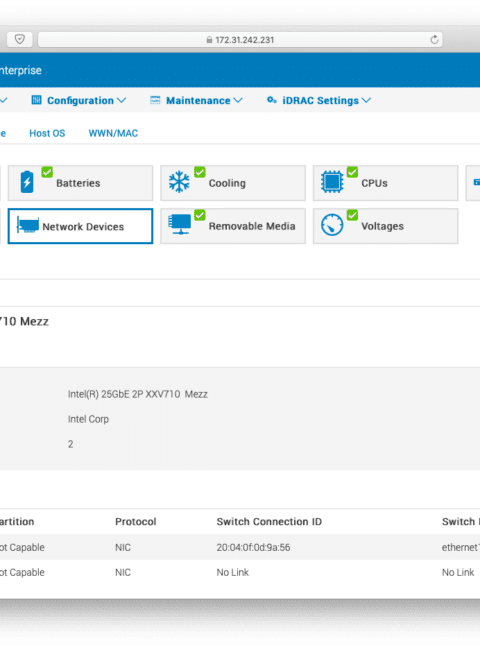This screenshot has height=650, width=480.
Task: Open the Batteries tile
Action: (80, 183)
